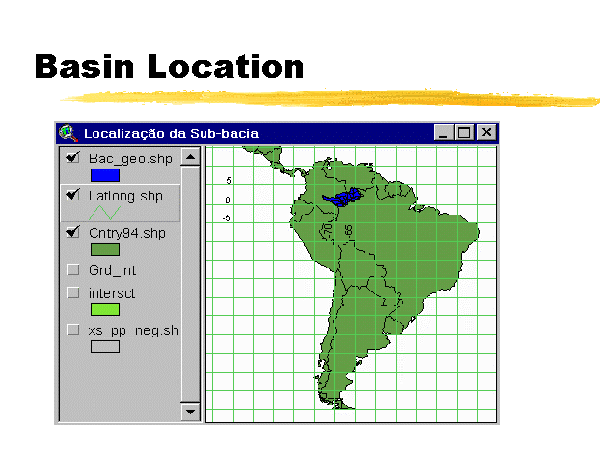The height and width of the screenshot is (450, 600).
Task: Click the gray xs_pp_neg color swatch
Action: 105,346
